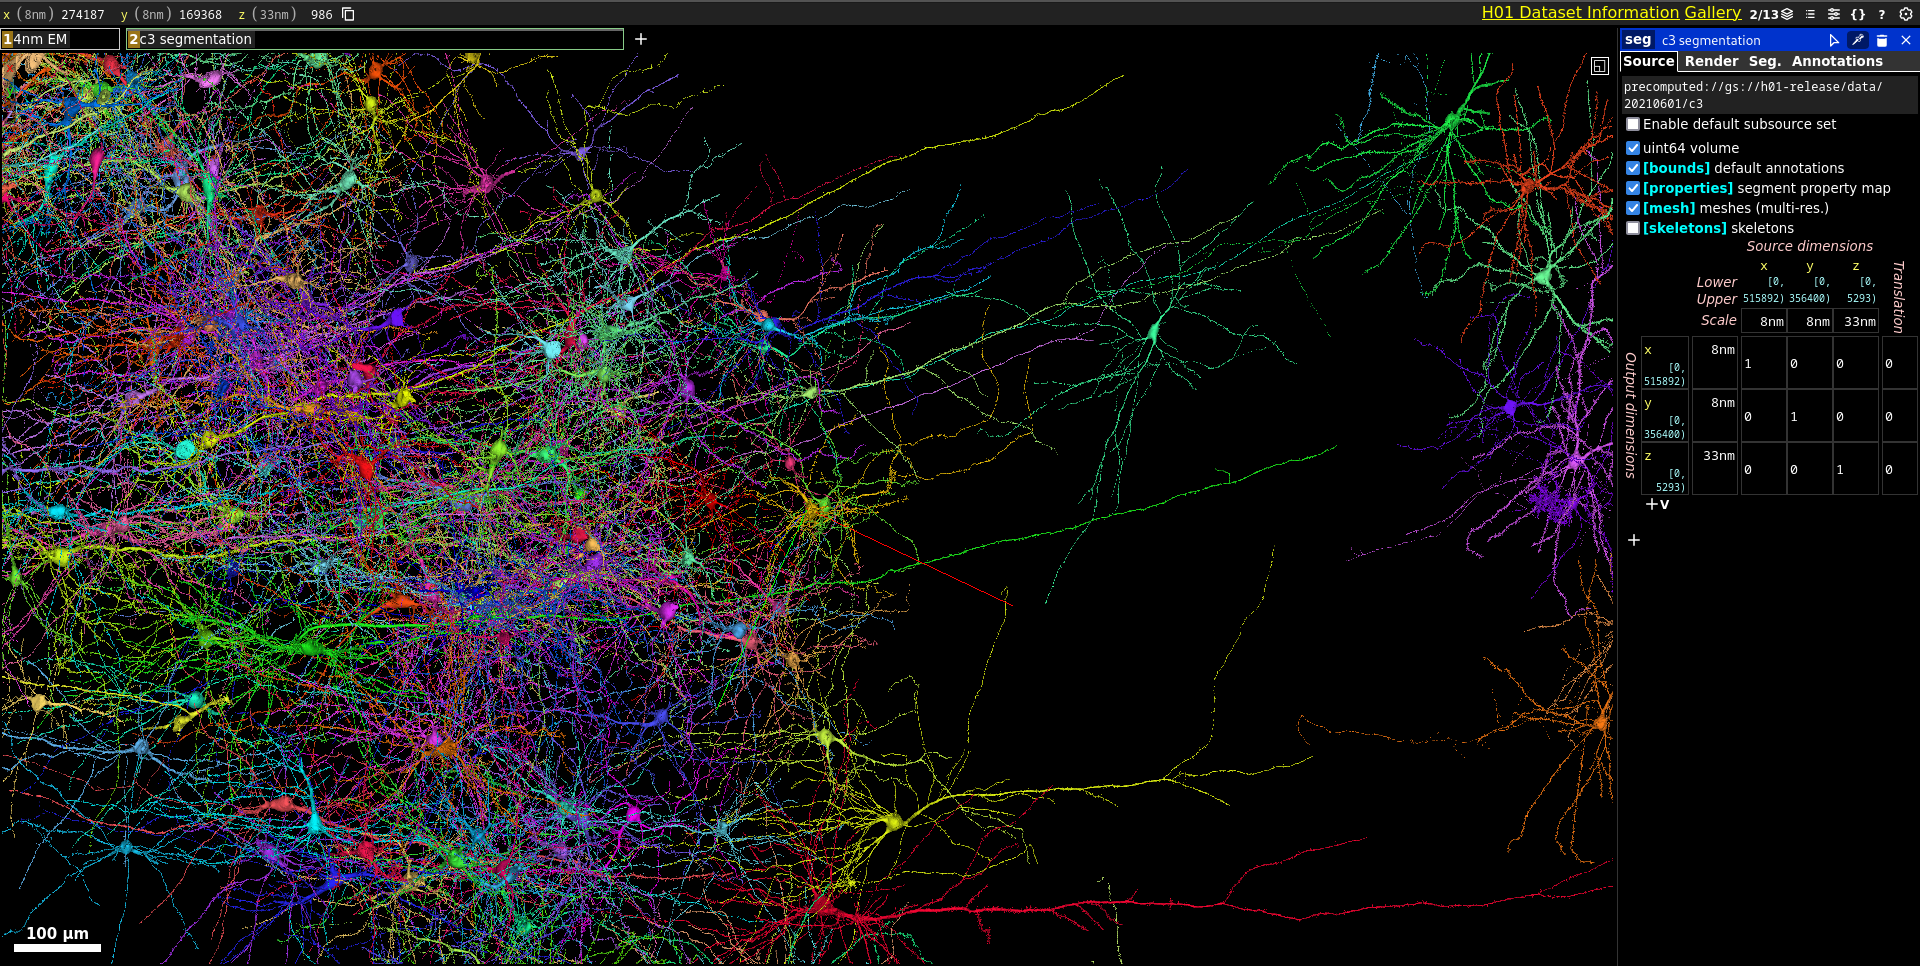This screenshot has height=966, width=1920.
Task: Add a new layer with plus icon
Action: click(x=641, y=39)
